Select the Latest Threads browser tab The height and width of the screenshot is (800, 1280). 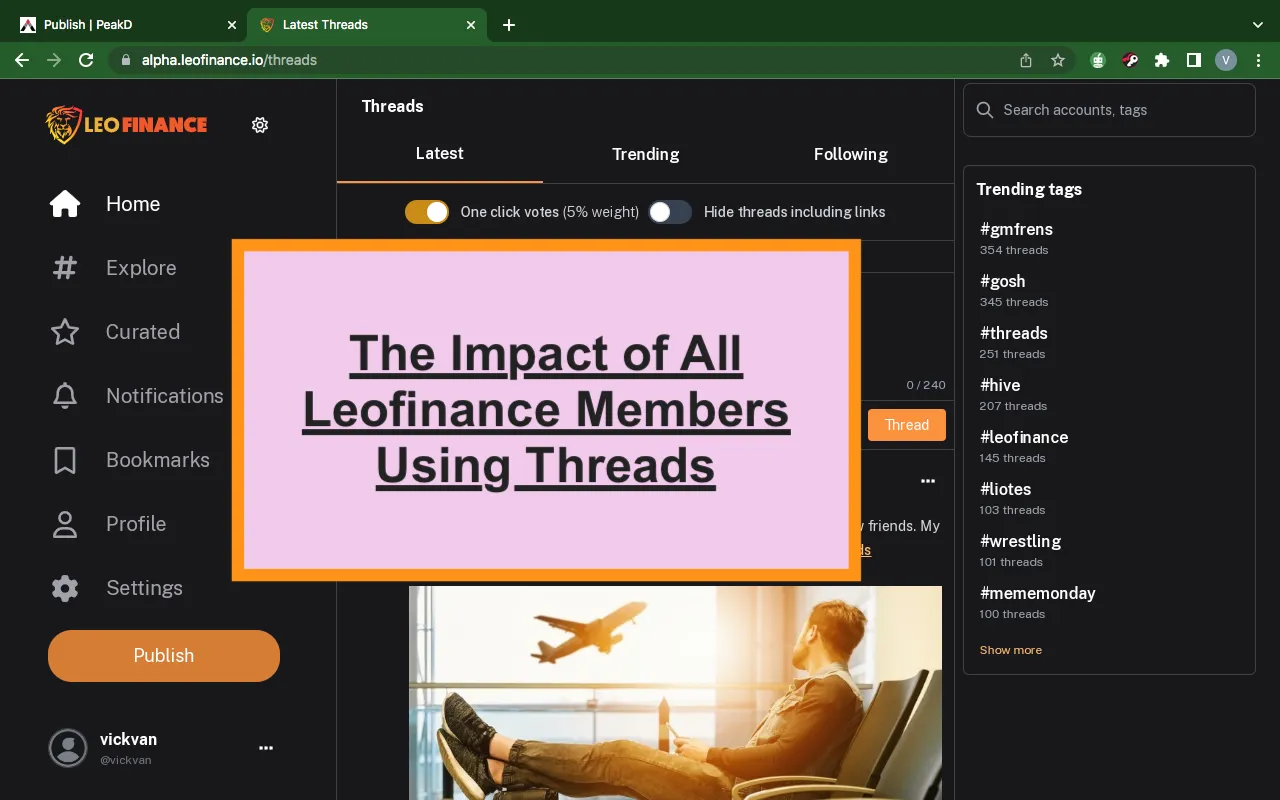[x=368, y=25]
